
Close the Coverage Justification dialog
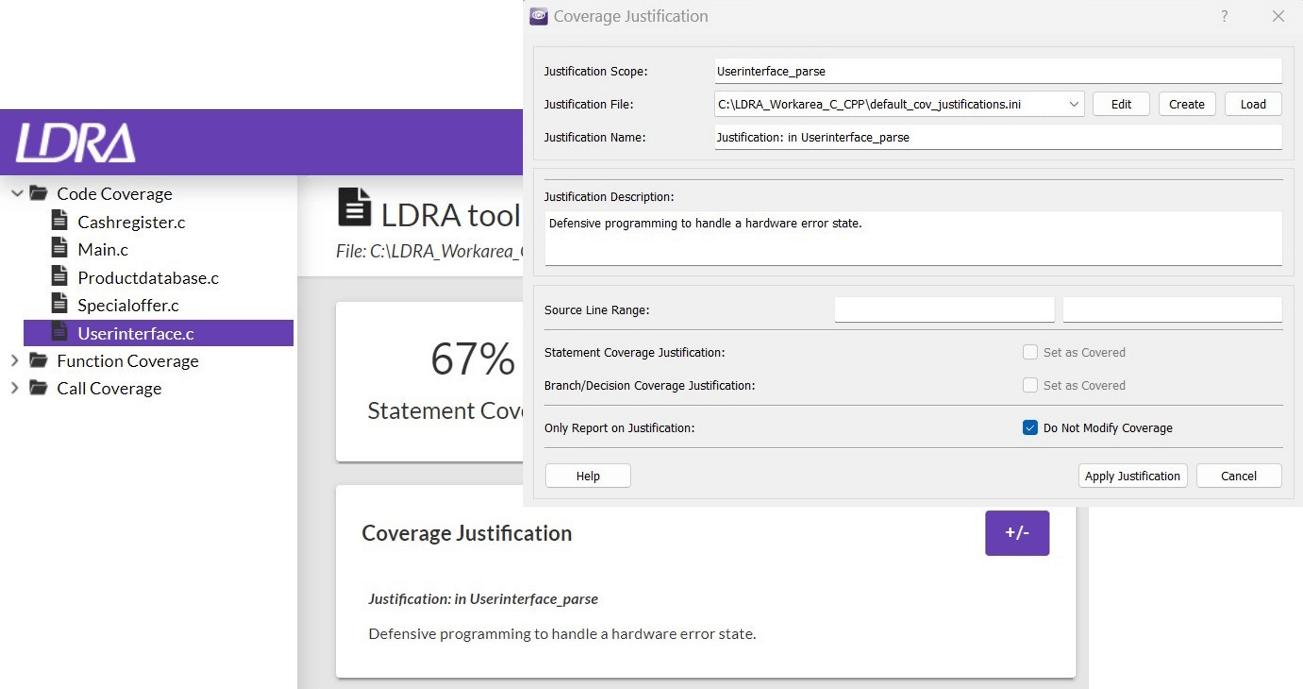click(x=1278, y=16)
